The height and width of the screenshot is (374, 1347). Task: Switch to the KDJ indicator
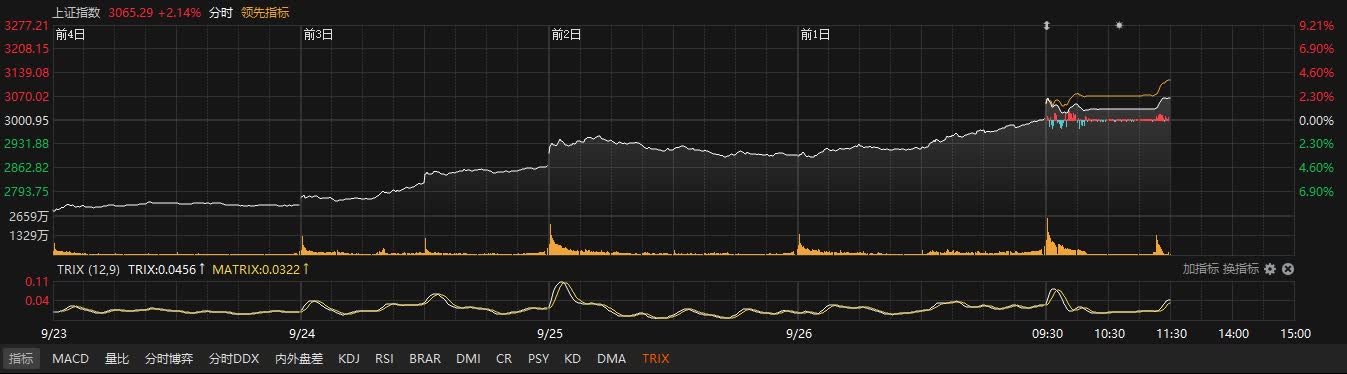349,358
